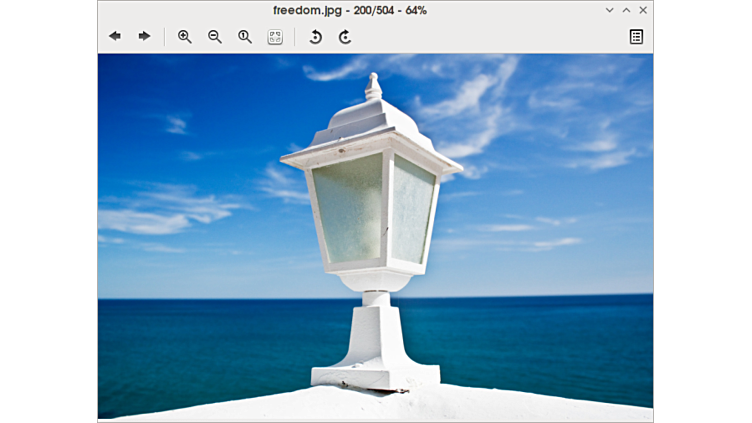Fit image to window size
This screenshot has height=423, width=752.
click(275, 36)
